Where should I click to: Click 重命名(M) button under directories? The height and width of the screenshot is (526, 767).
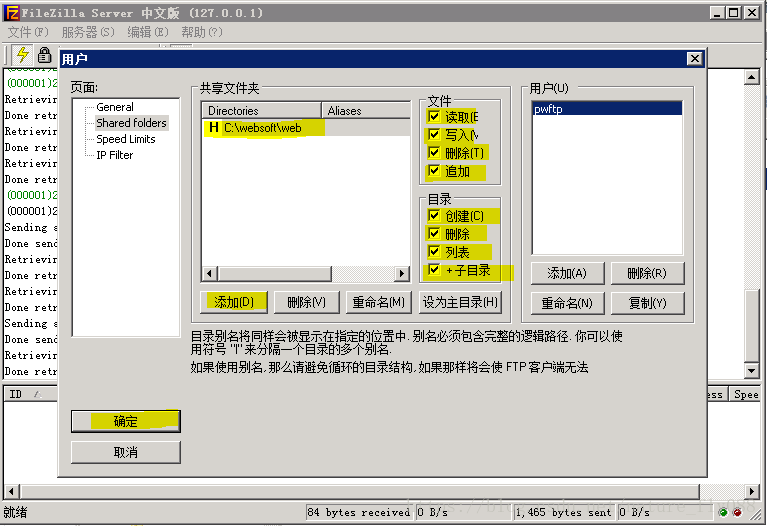(379, 302)
